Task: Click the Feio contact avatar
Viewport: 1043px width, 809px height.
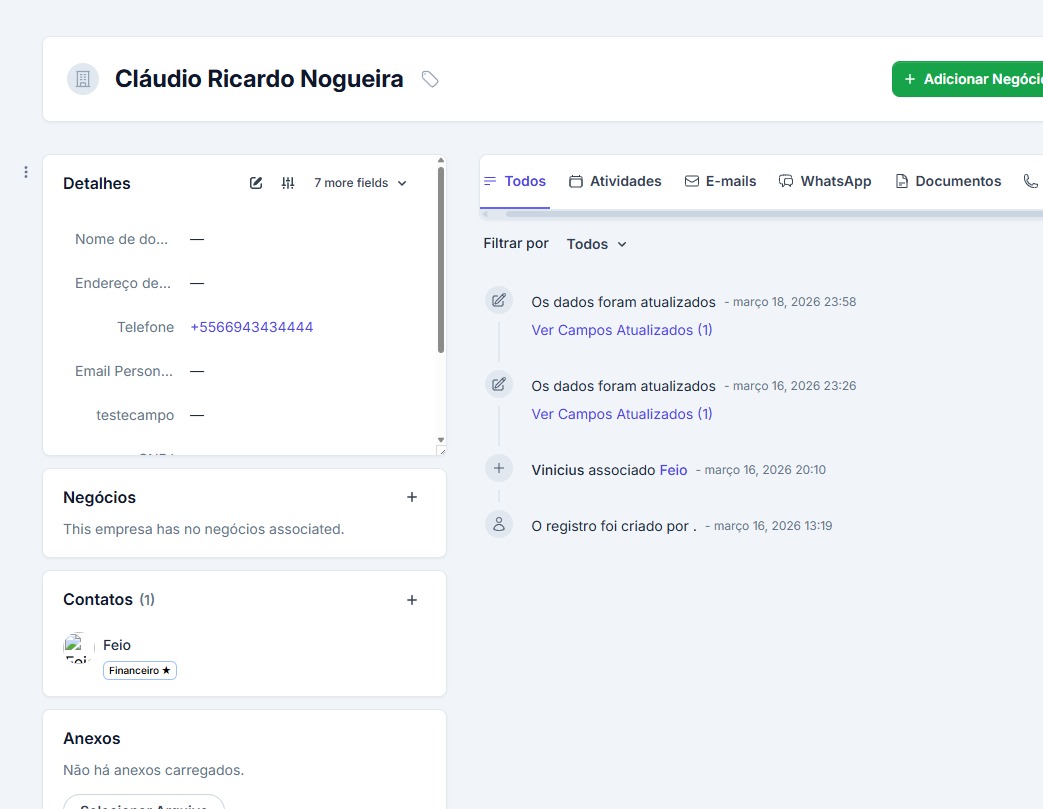Action: click(x=79, y=647)
